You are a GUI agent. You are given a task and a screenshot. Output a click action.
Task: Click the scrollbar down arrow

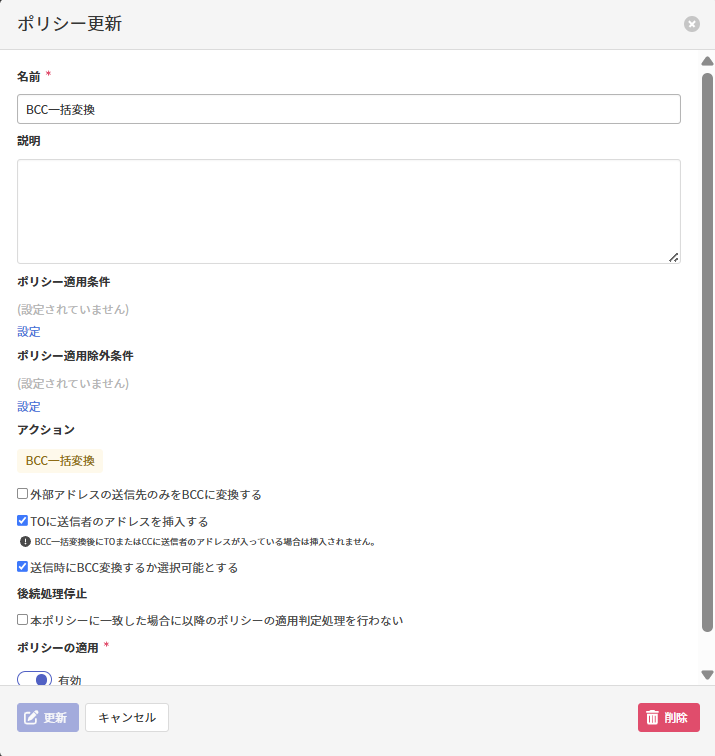[x=707, y=675]
